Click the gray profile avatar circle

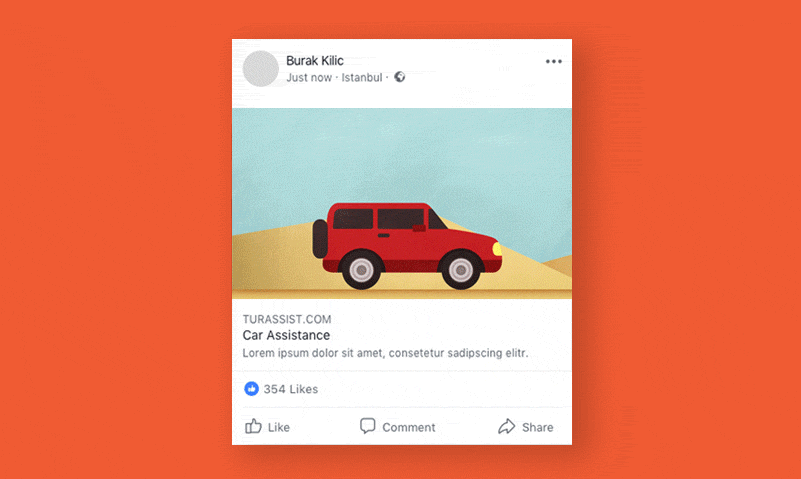click(x=261, y=68)
